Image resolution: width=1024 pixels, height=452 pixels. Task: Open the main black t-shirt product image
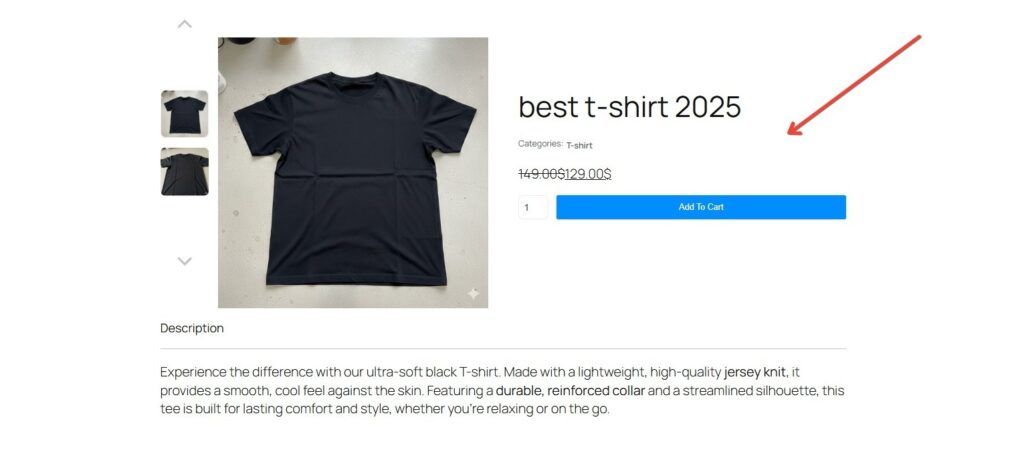coord(353,172)
